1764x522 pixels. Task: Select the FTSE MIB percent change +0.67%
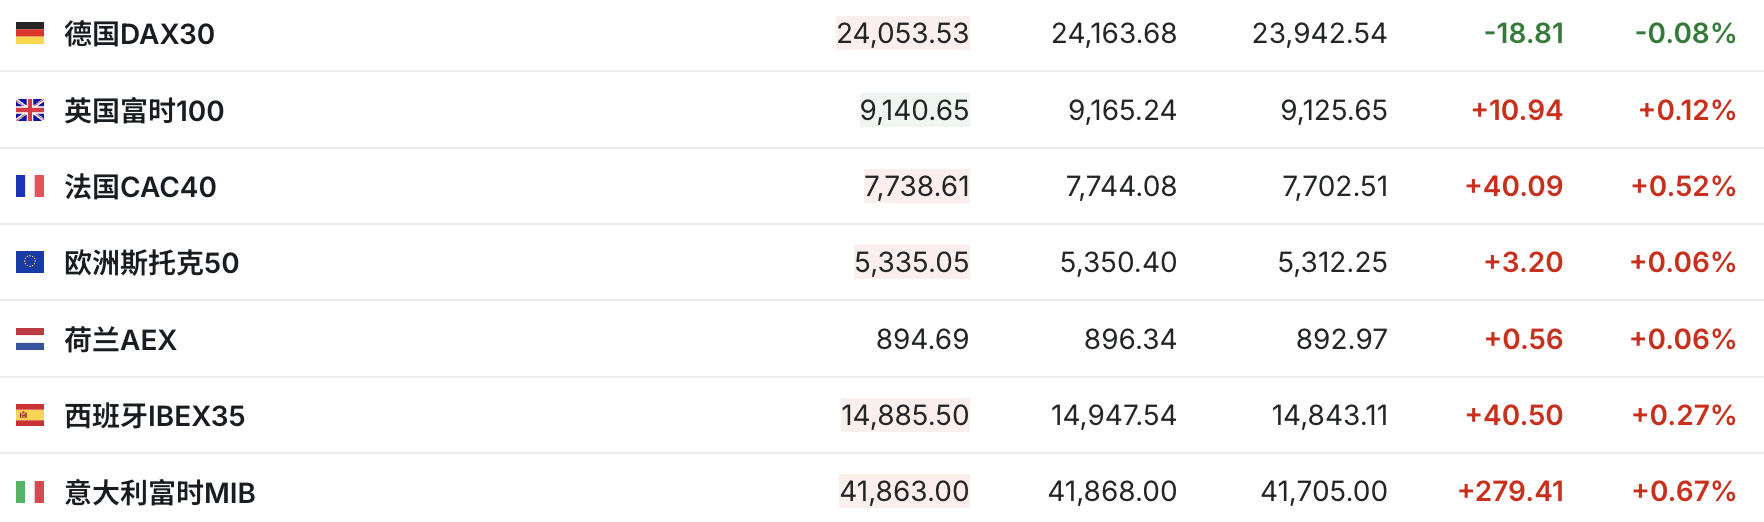tap(1684, 491)
